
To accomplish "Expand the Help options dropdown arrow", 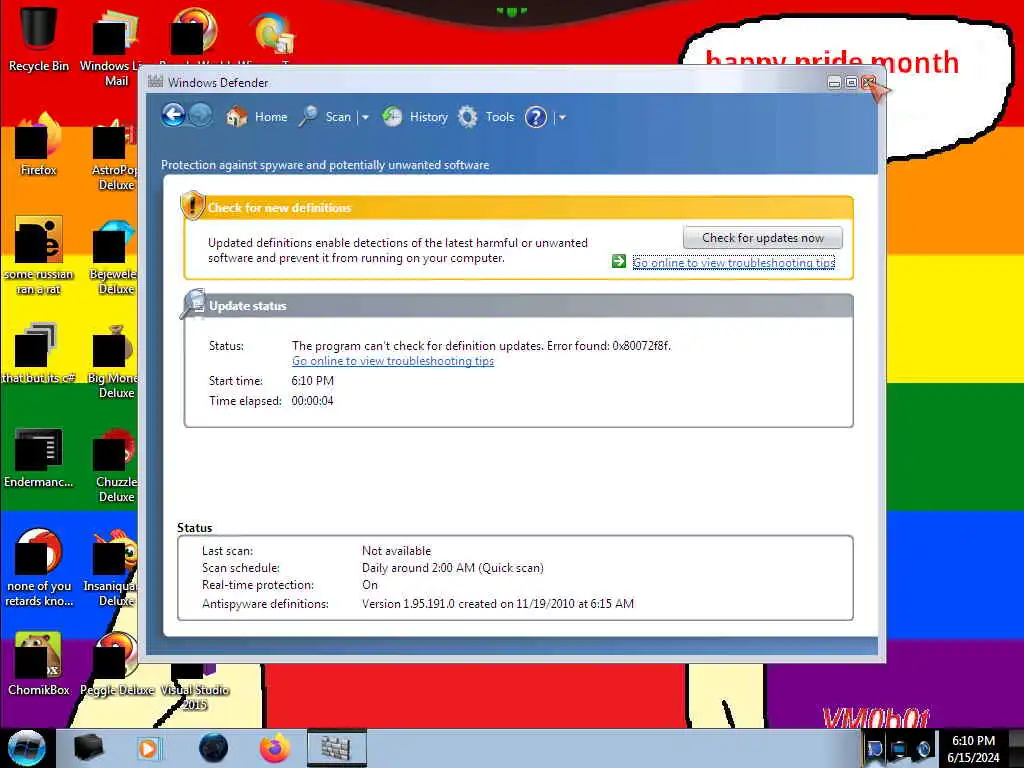I will (x=562, y=118).
